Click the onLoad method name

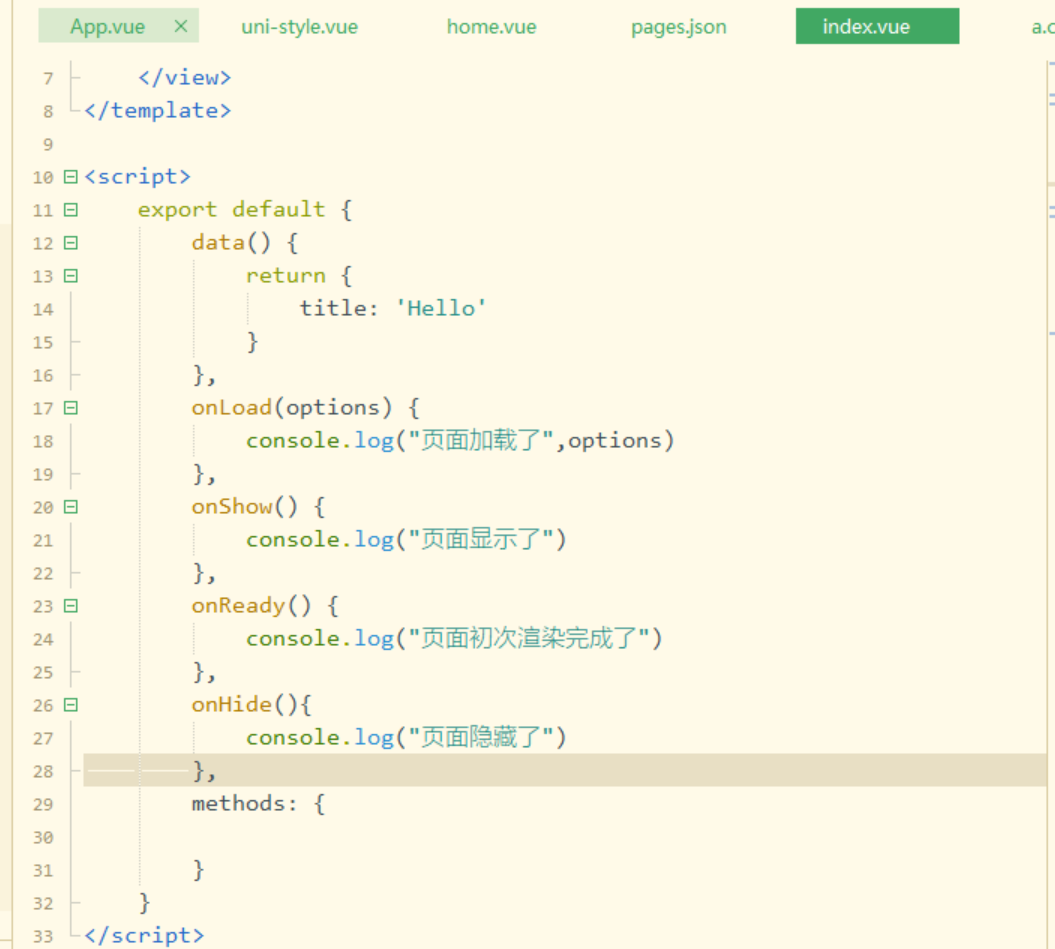click(231, 407)
